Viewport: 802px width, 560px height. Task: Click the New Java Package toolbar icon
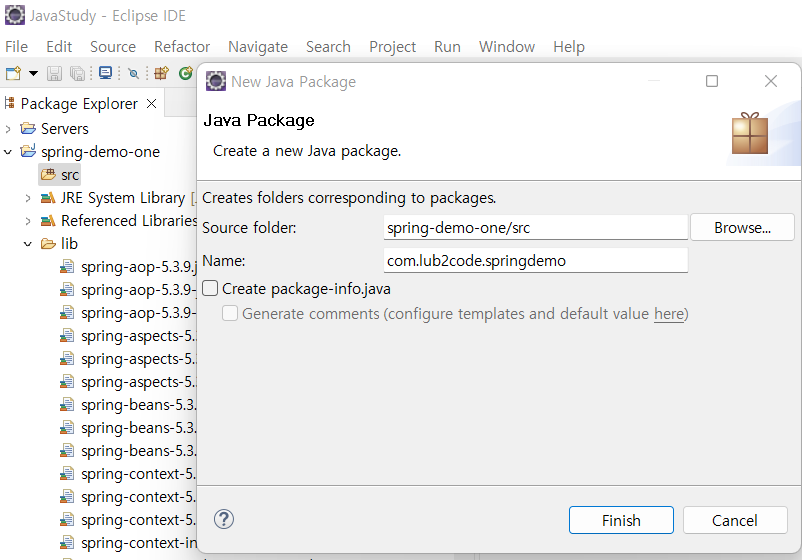point(161,74)
